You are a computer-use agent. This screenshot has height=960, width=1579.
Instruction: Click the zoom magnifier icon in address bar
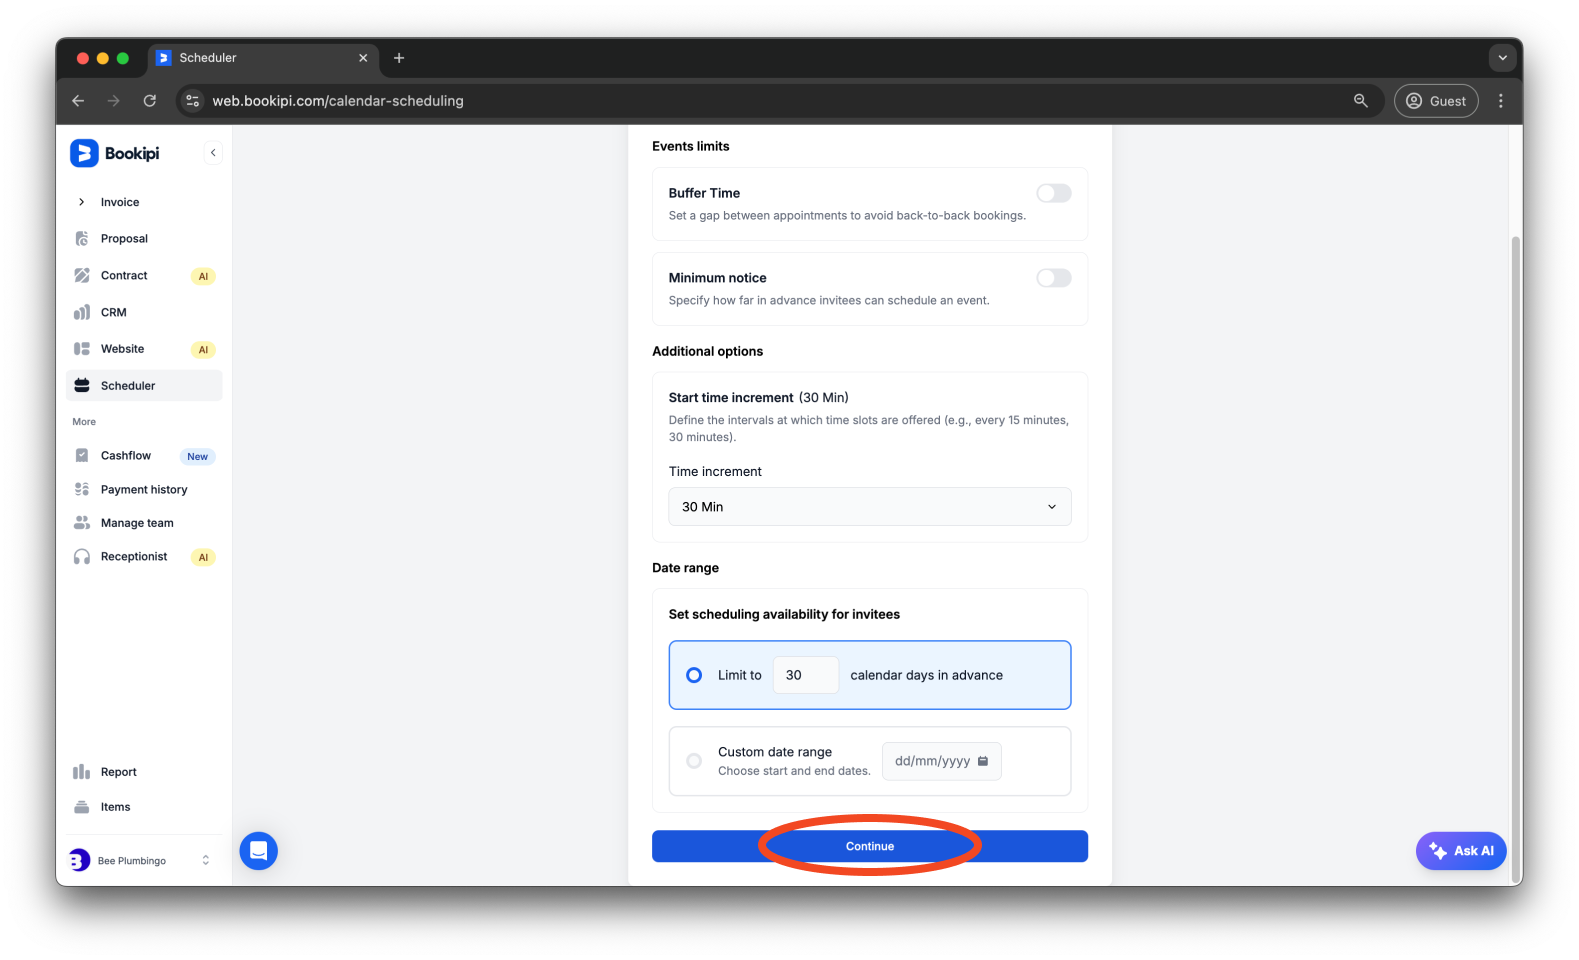tap(1361, 101)
